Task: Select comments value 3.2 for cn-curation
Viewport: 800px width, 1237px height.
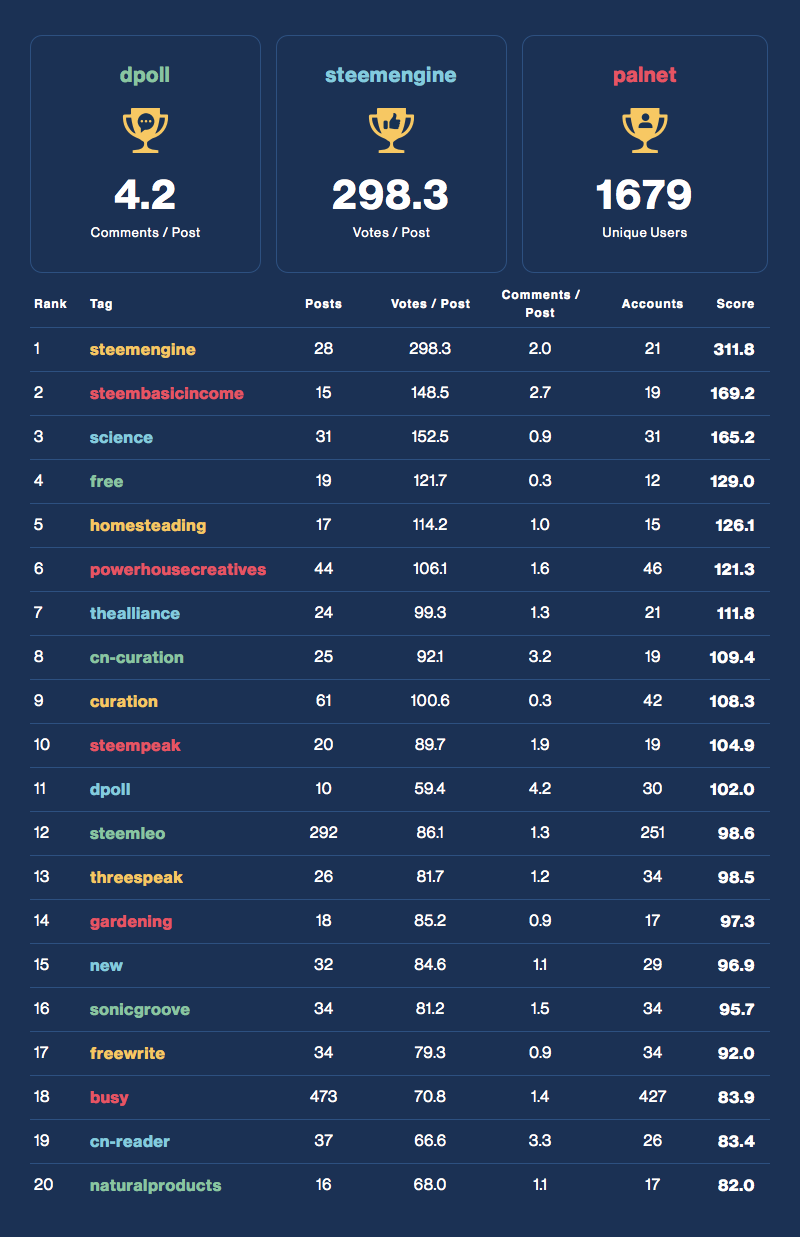Action: (x=540, y=657)
